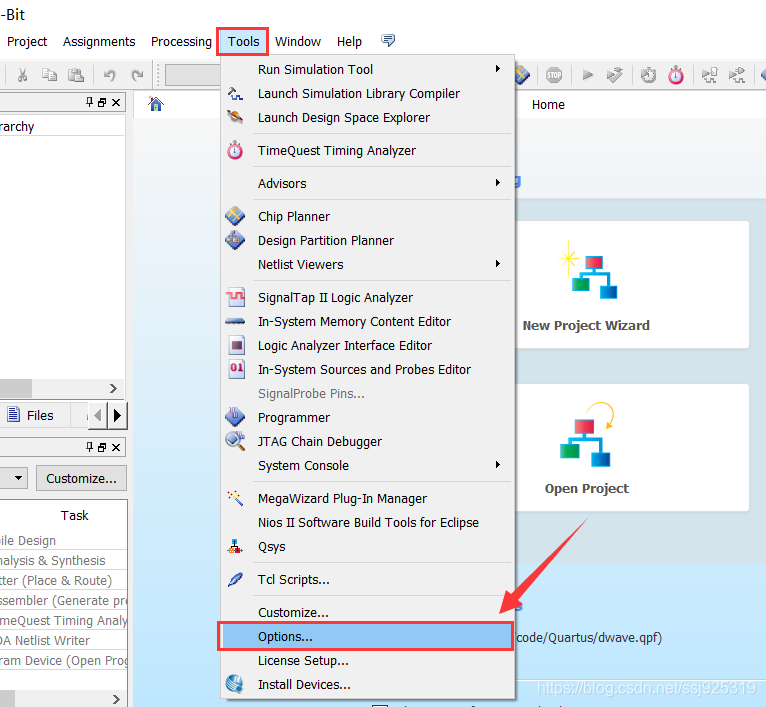Click hierarchy panel horizontal scrollbar right arrow
Viewport: 766px width, 707px height.
[x=113, y=388]
